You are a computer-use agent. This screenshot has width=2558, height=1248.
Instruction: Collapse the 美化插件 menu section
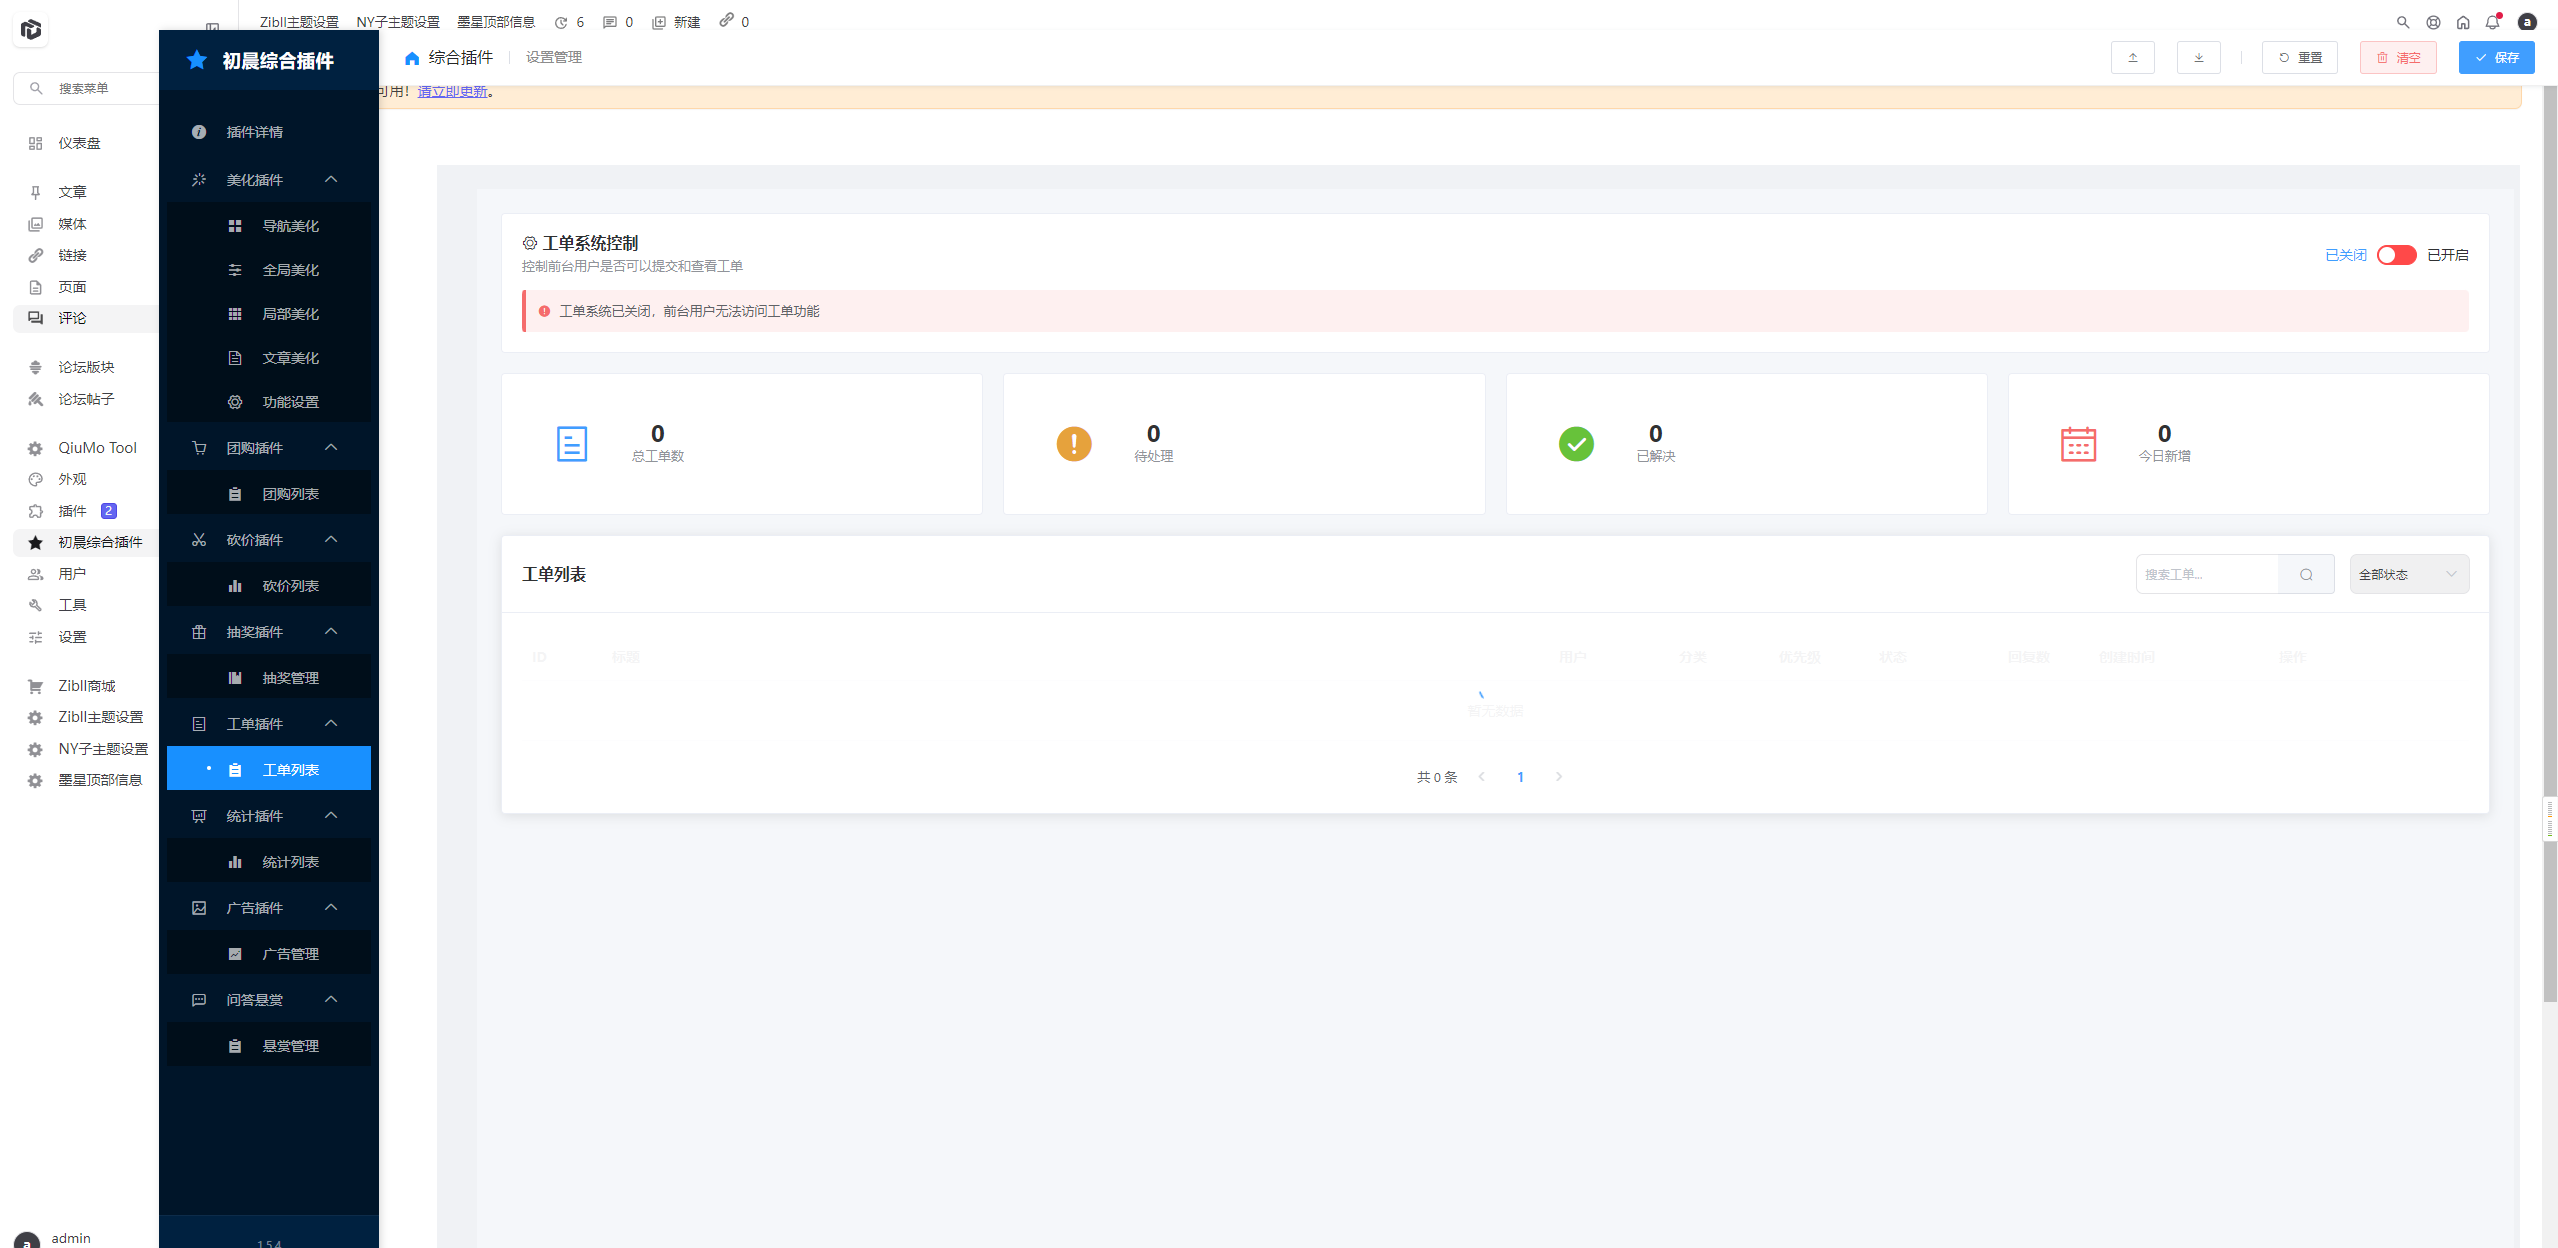[x=331, y=180]
